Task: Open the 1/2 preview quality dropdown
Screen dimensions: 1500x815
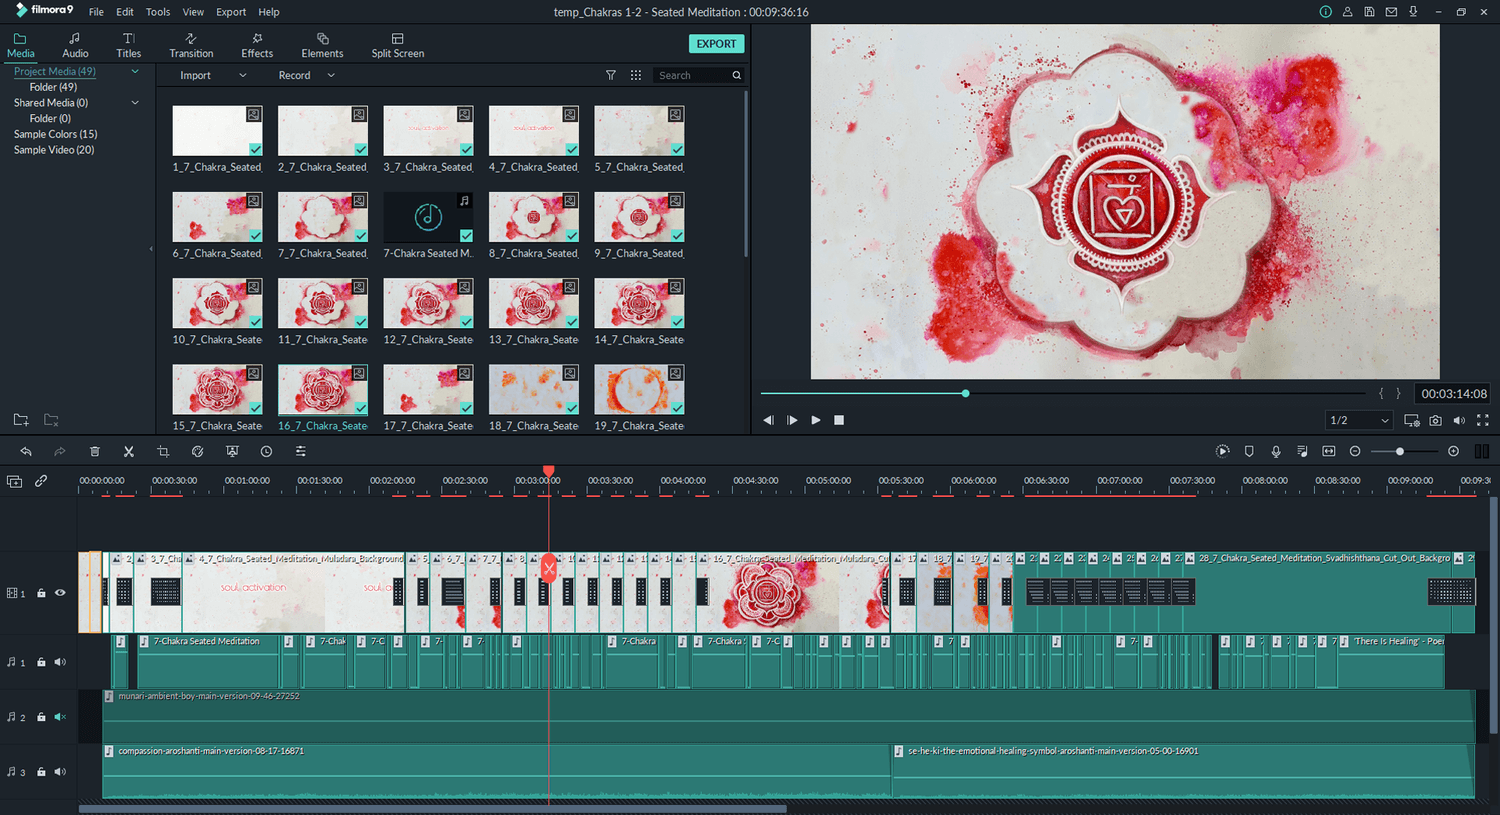Action: pyautogui.click(x=1358, y=421)
